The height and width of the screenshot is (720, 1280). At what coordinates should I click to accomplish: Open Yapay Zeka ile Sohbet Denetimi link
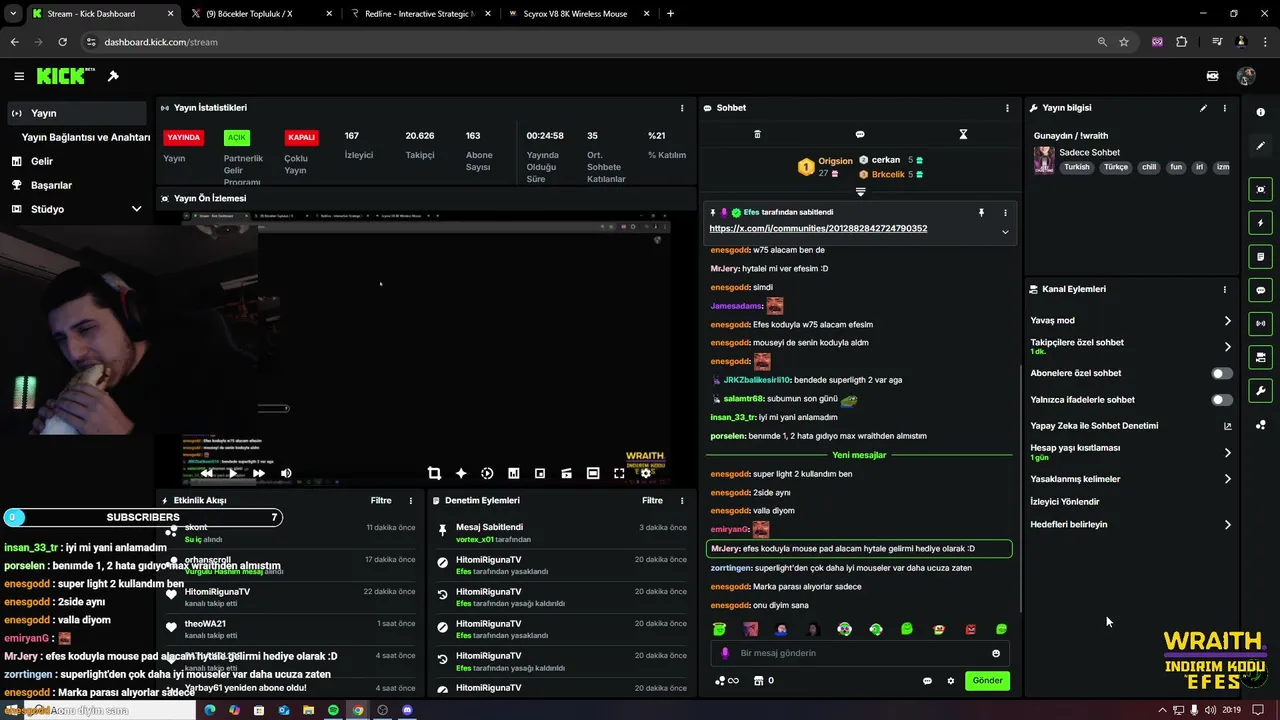click(1131, 426)
